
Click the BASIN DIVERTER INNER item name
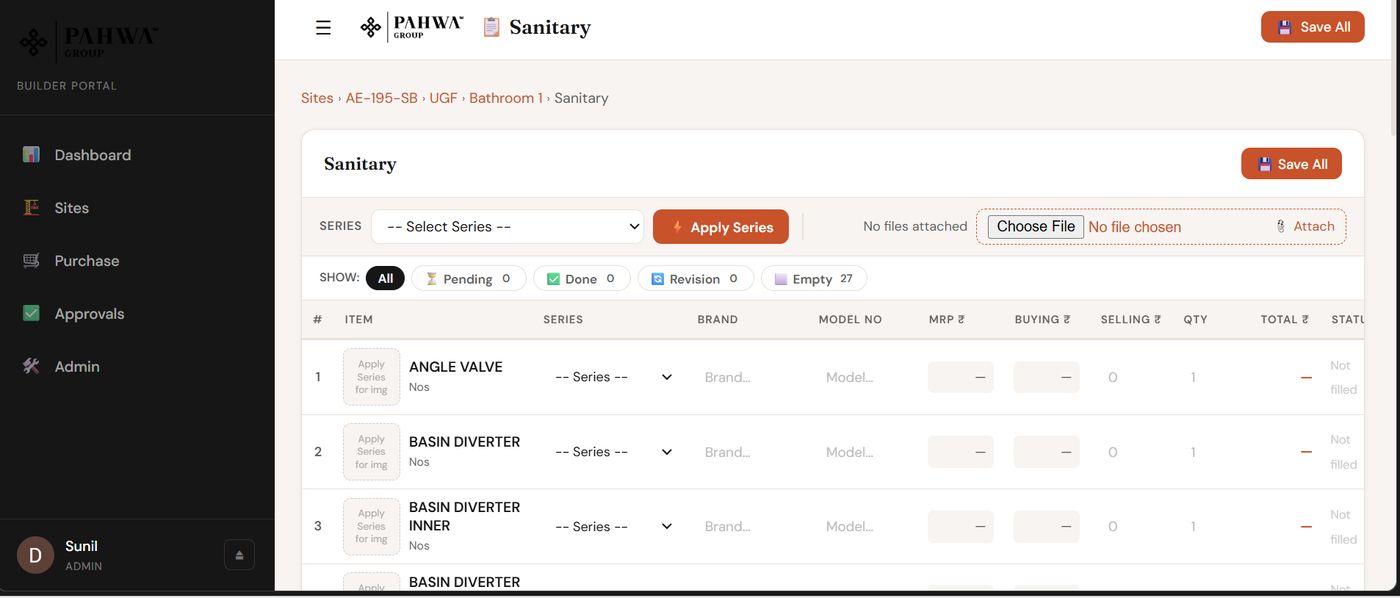coord(465,516)
